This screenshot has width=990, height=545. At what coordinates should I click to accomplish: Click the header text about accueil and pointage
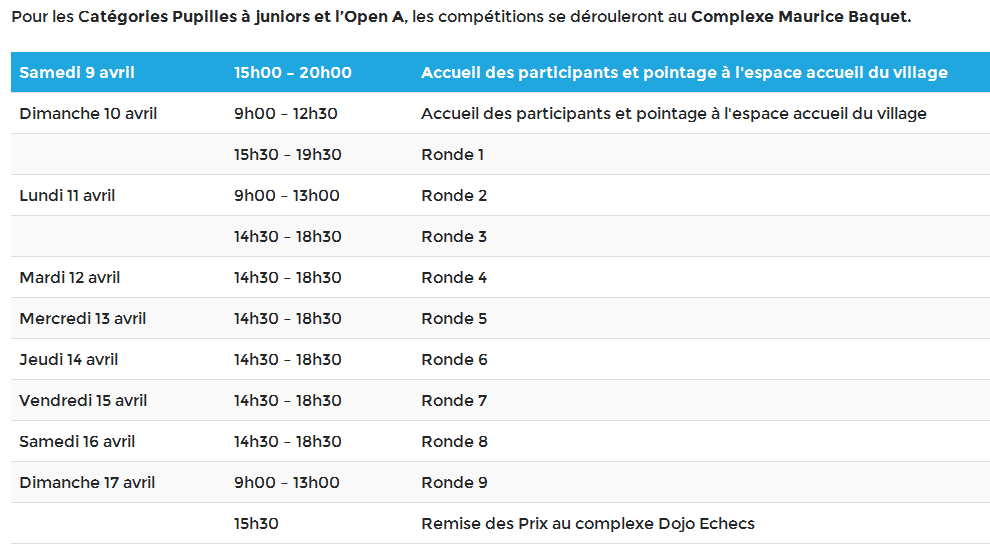pyautogui.click(x=684, y=73)
